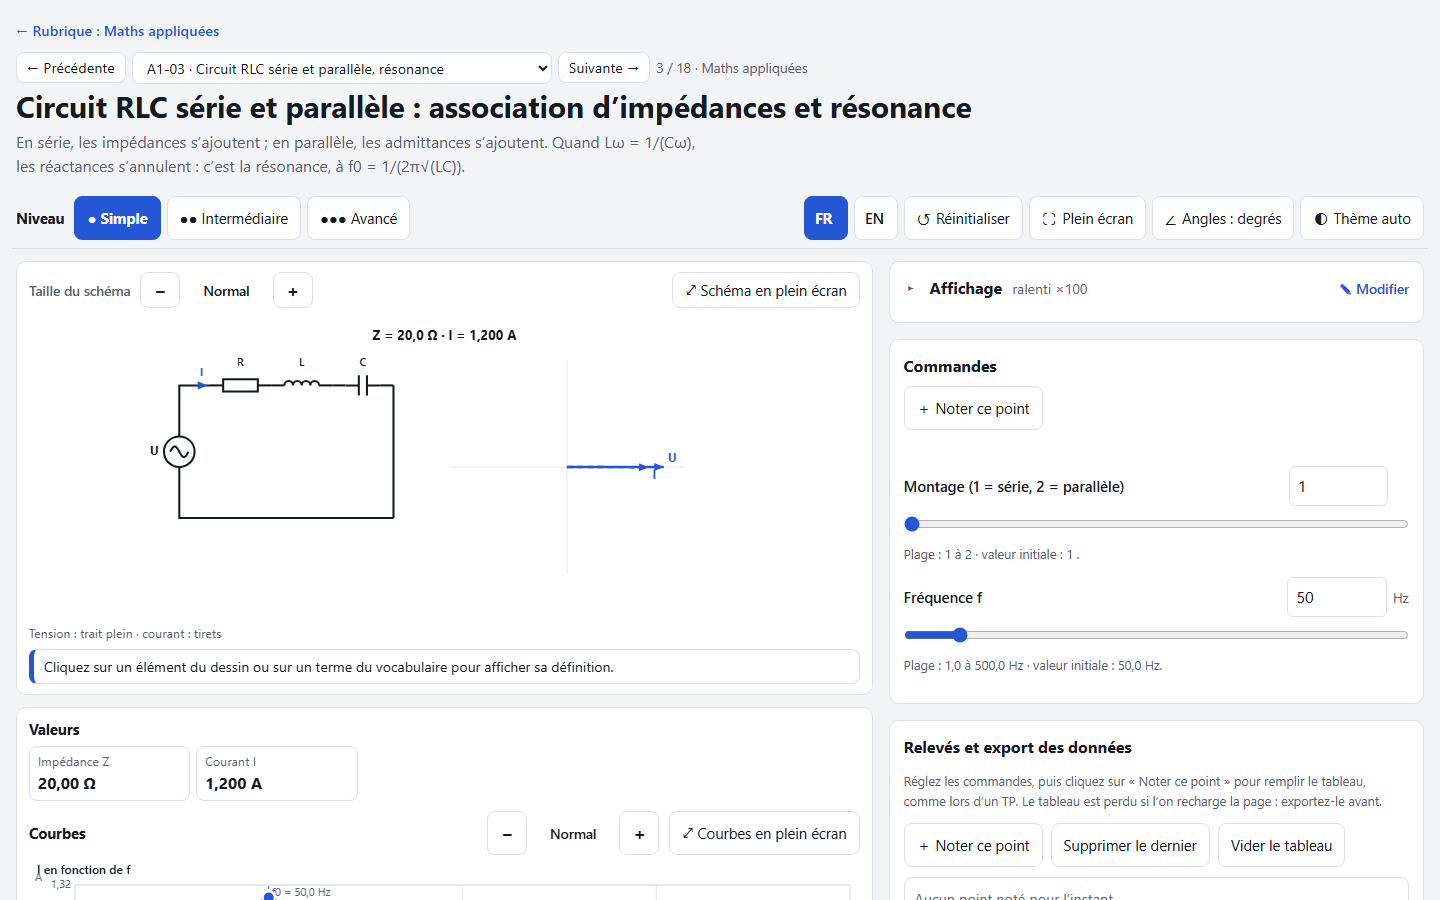
Task: Toggle angle units from degrés
Action: [x=1223, y=219]
